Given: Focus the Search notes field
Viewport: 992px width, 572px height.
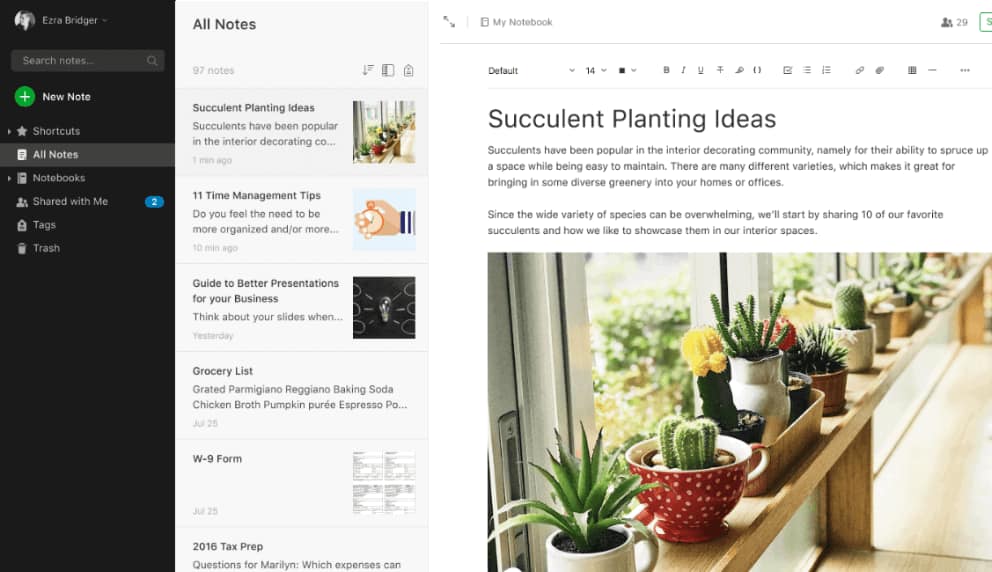Looking at the screenshot, I should pos(87,61).
